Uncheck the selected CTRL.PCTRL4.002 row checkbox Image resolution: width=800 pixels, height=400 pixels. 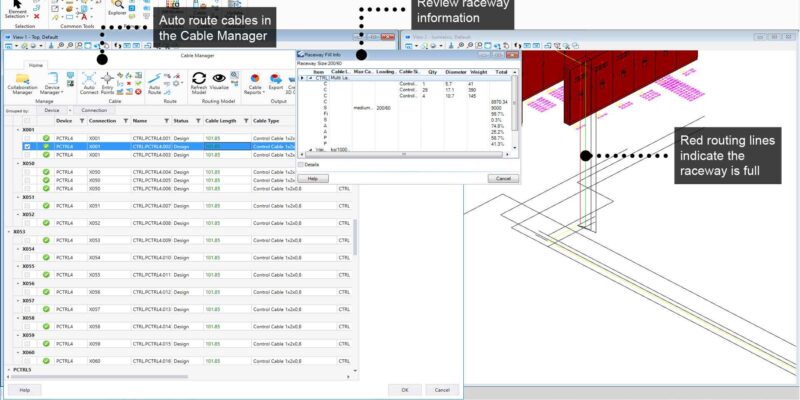27,146
